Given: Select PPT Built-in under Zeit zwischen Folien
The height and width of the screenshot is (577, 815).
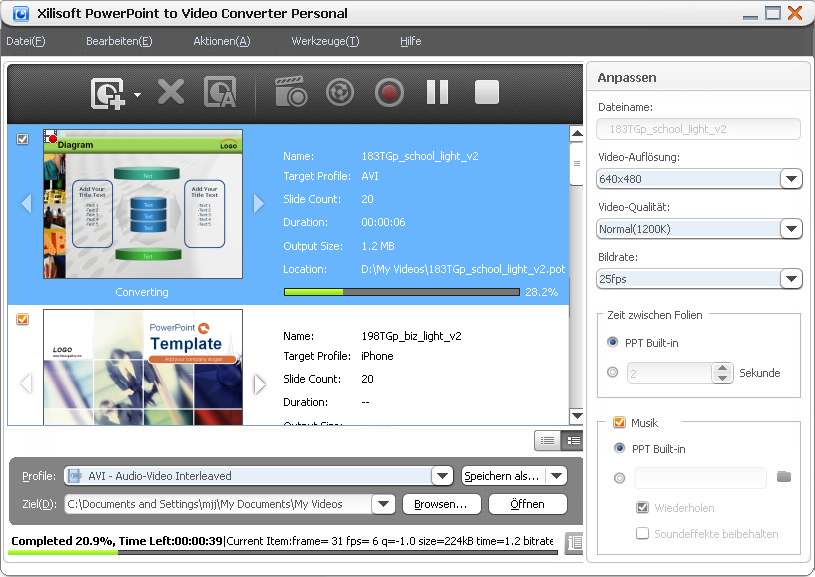Looking at the screenshot, I should (x=612, y=342).
